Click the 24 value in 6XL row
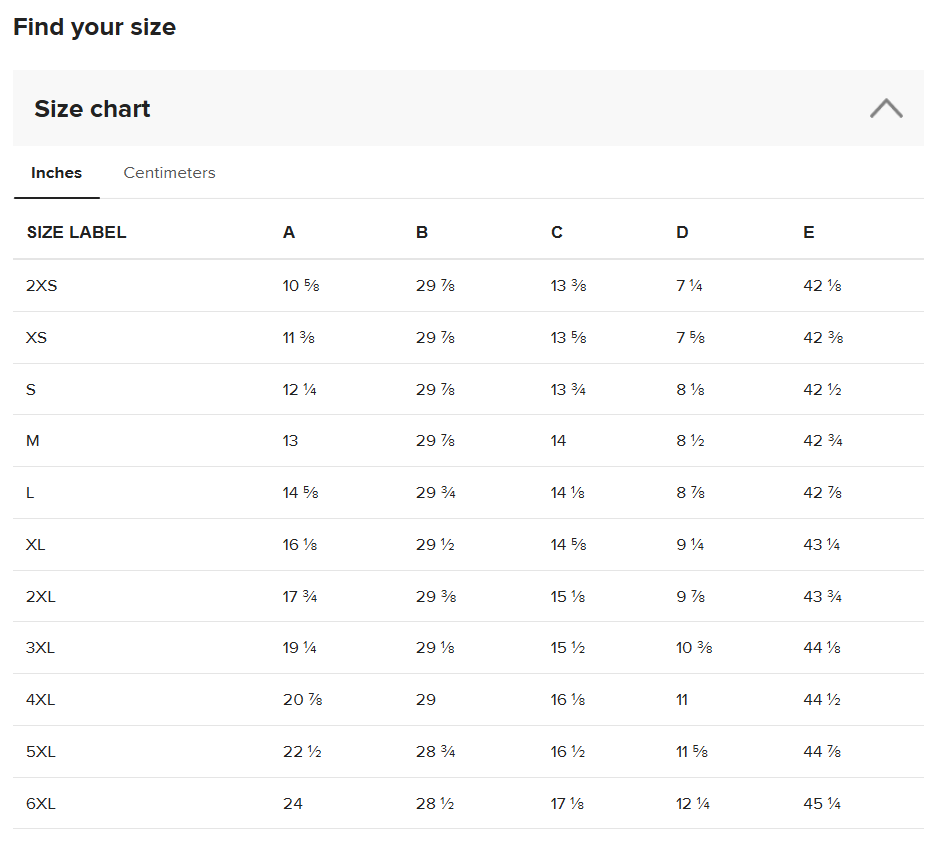This screenshot has width=939, height=845. point(293,804)
